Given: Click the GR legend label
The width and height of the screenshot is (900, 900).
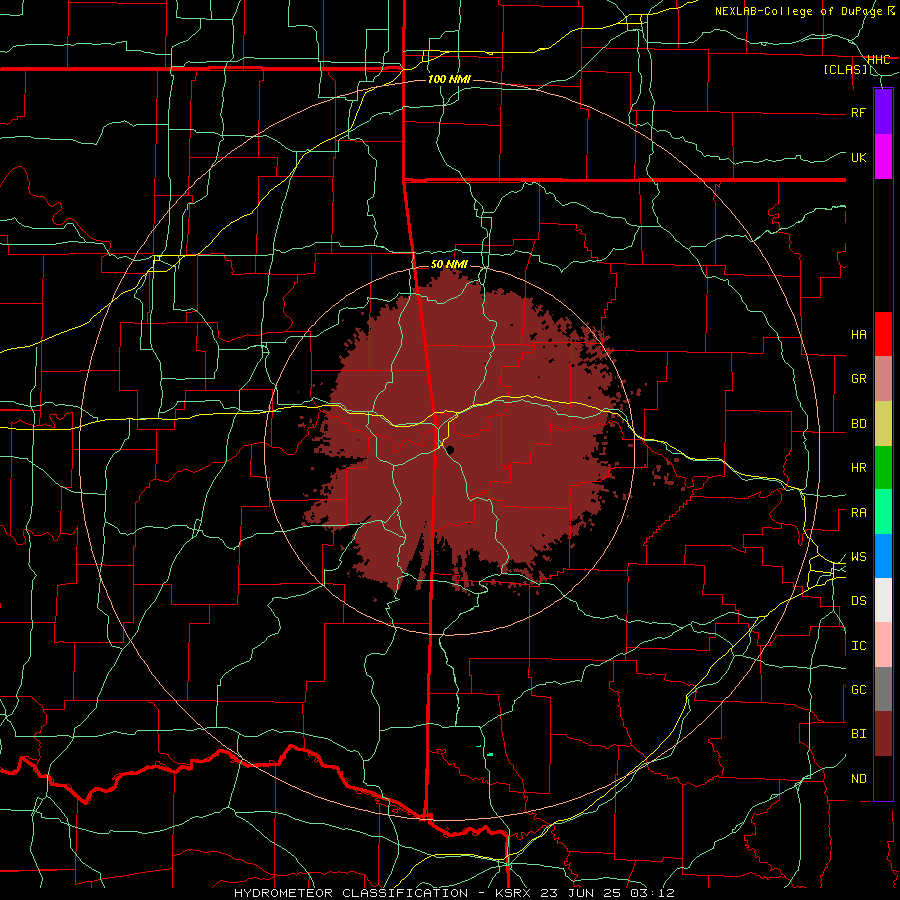Looking at the screenshot, I should 859,379.
